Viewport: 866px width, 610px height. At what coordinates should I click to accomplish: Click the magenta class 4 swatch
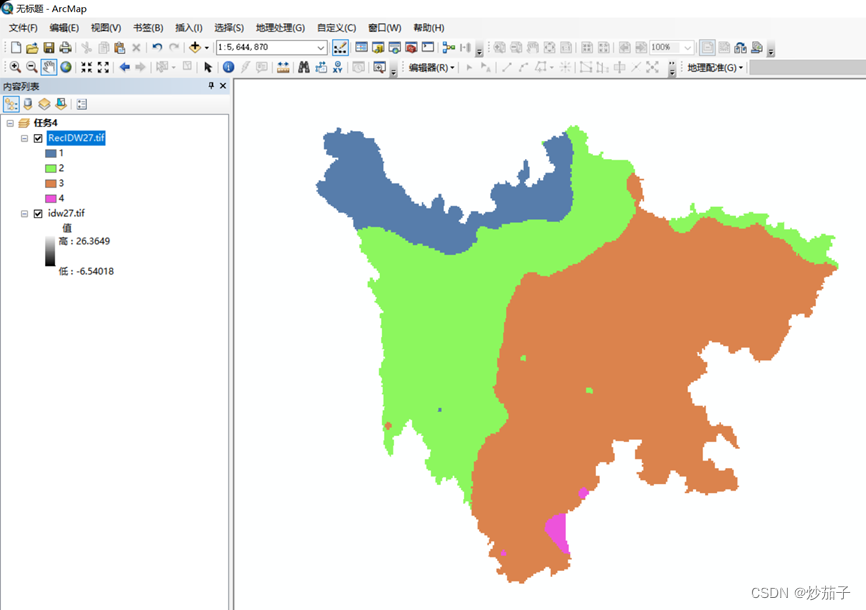[x=51, y=198]
